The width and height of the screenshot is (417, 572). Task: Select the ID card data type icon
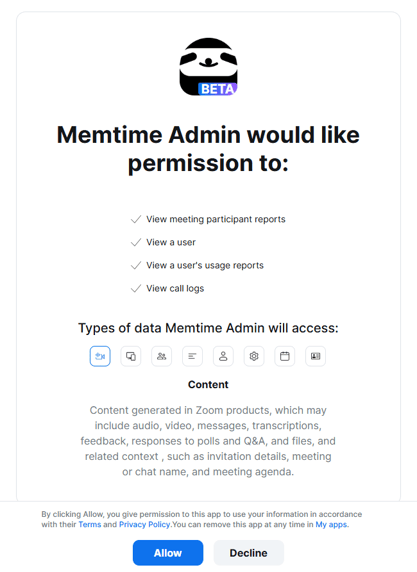(316, 356)
